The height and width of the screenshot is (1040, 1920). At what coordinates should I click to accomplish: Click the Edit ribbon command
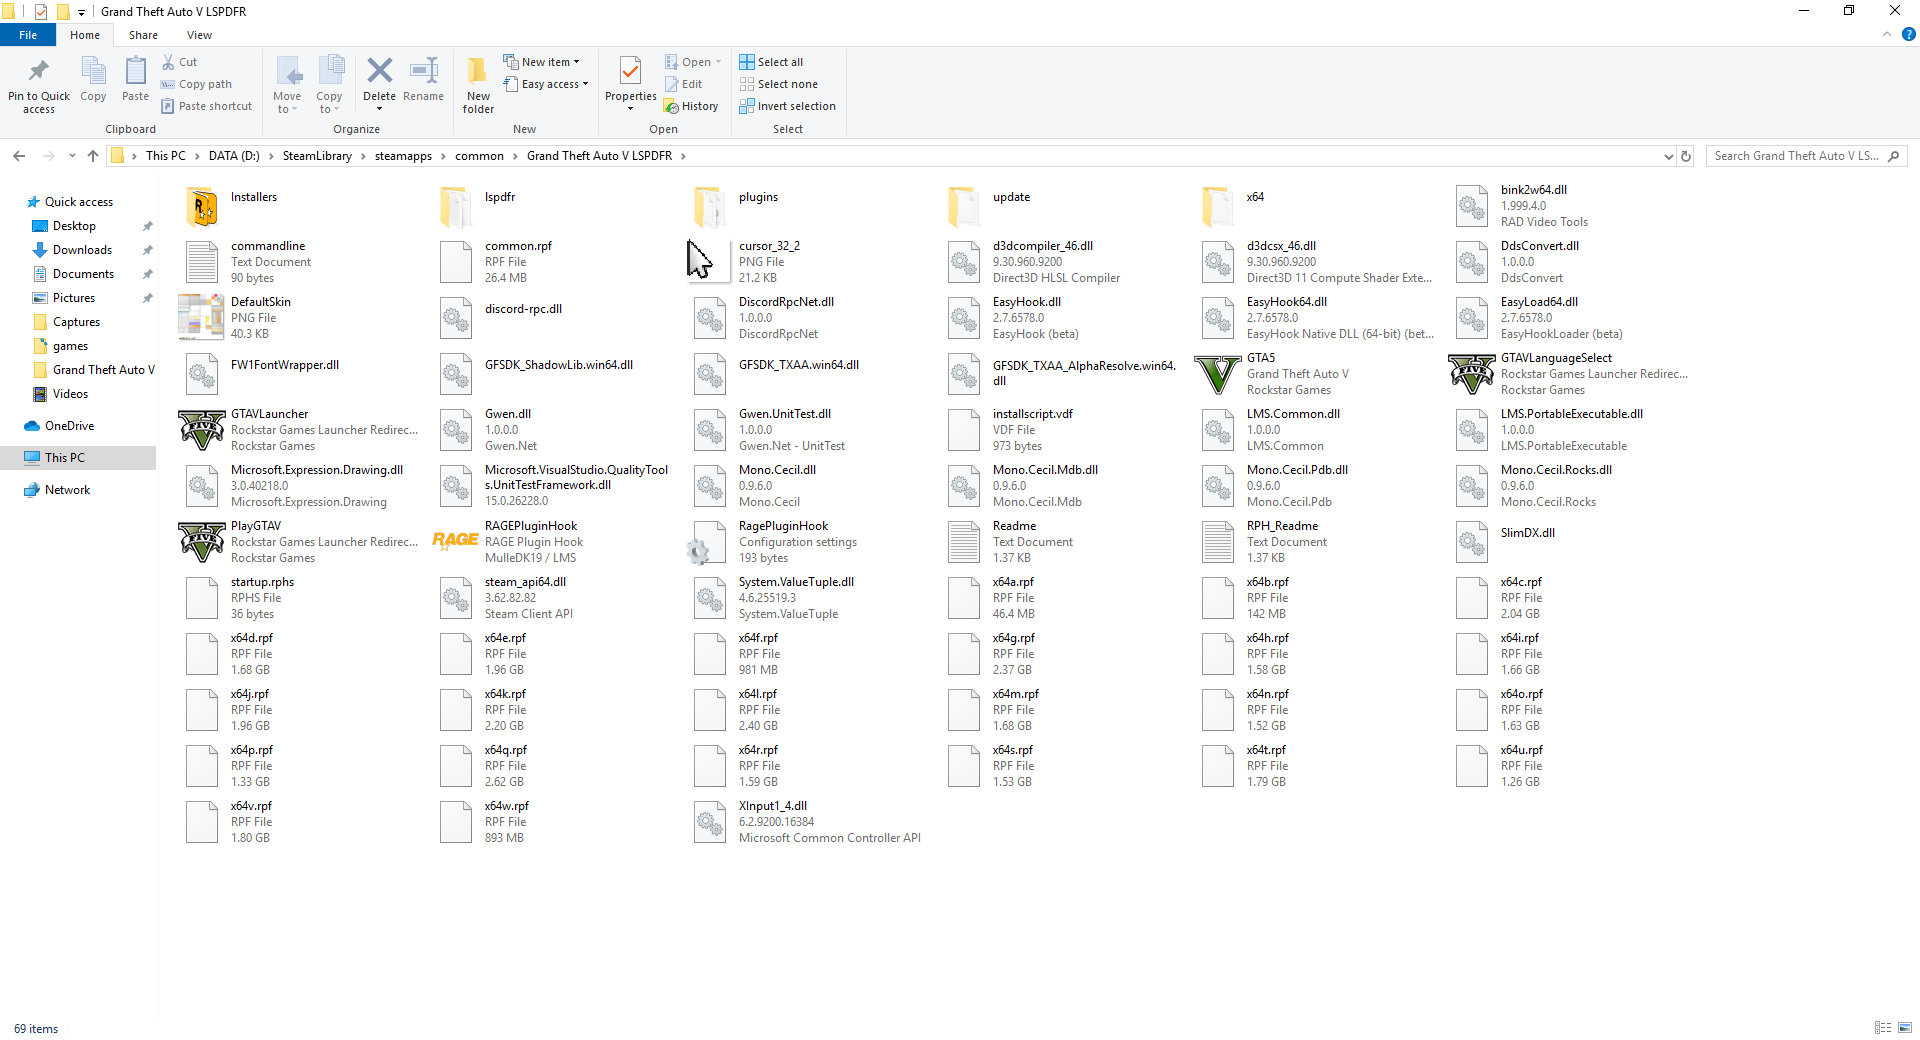683,84
